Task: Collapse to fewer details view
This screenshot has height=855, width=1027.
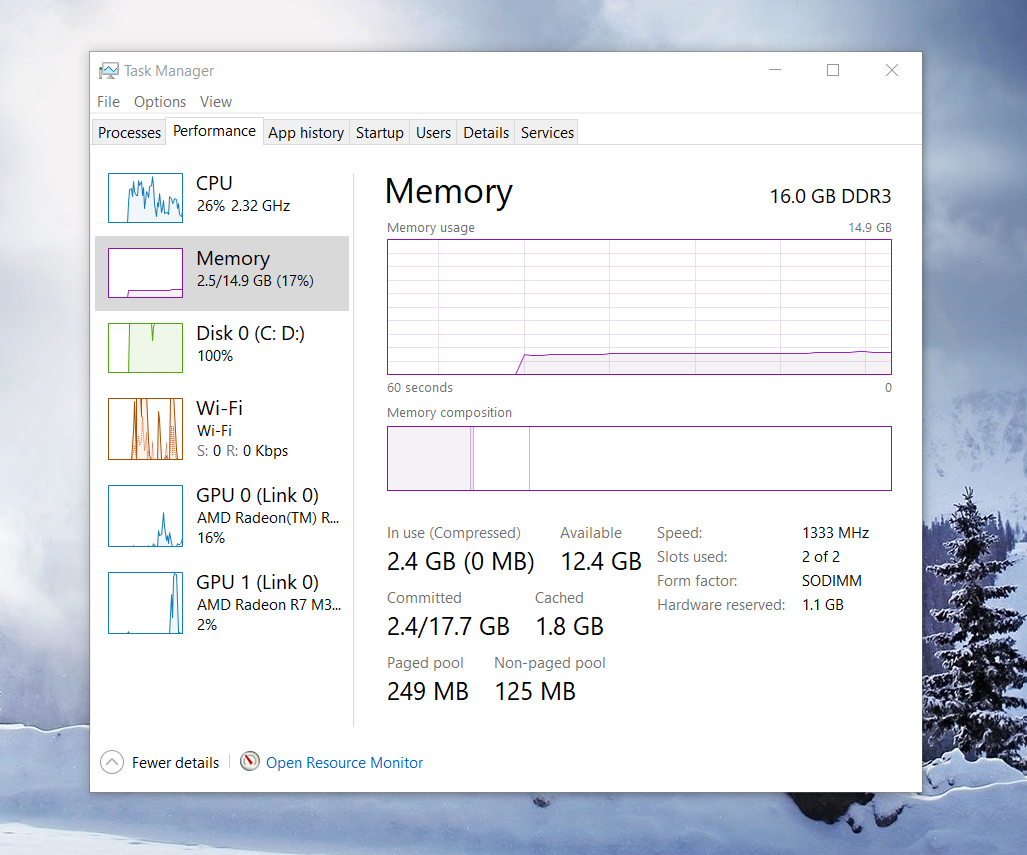Action: (159, 762)
